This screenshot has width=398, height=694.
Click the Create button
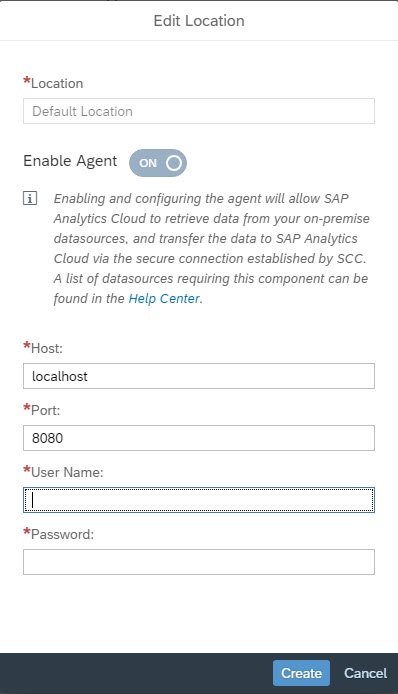point(301,673)
